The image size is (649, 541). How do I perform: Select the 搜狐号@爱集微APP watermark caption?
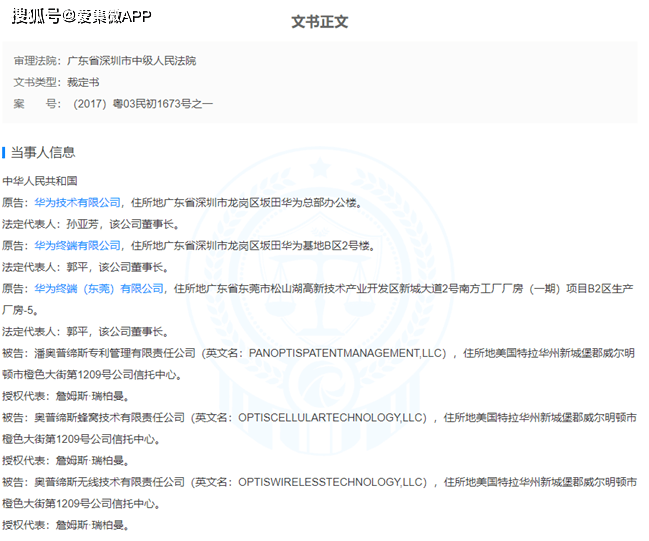click(x=82, y=17)
